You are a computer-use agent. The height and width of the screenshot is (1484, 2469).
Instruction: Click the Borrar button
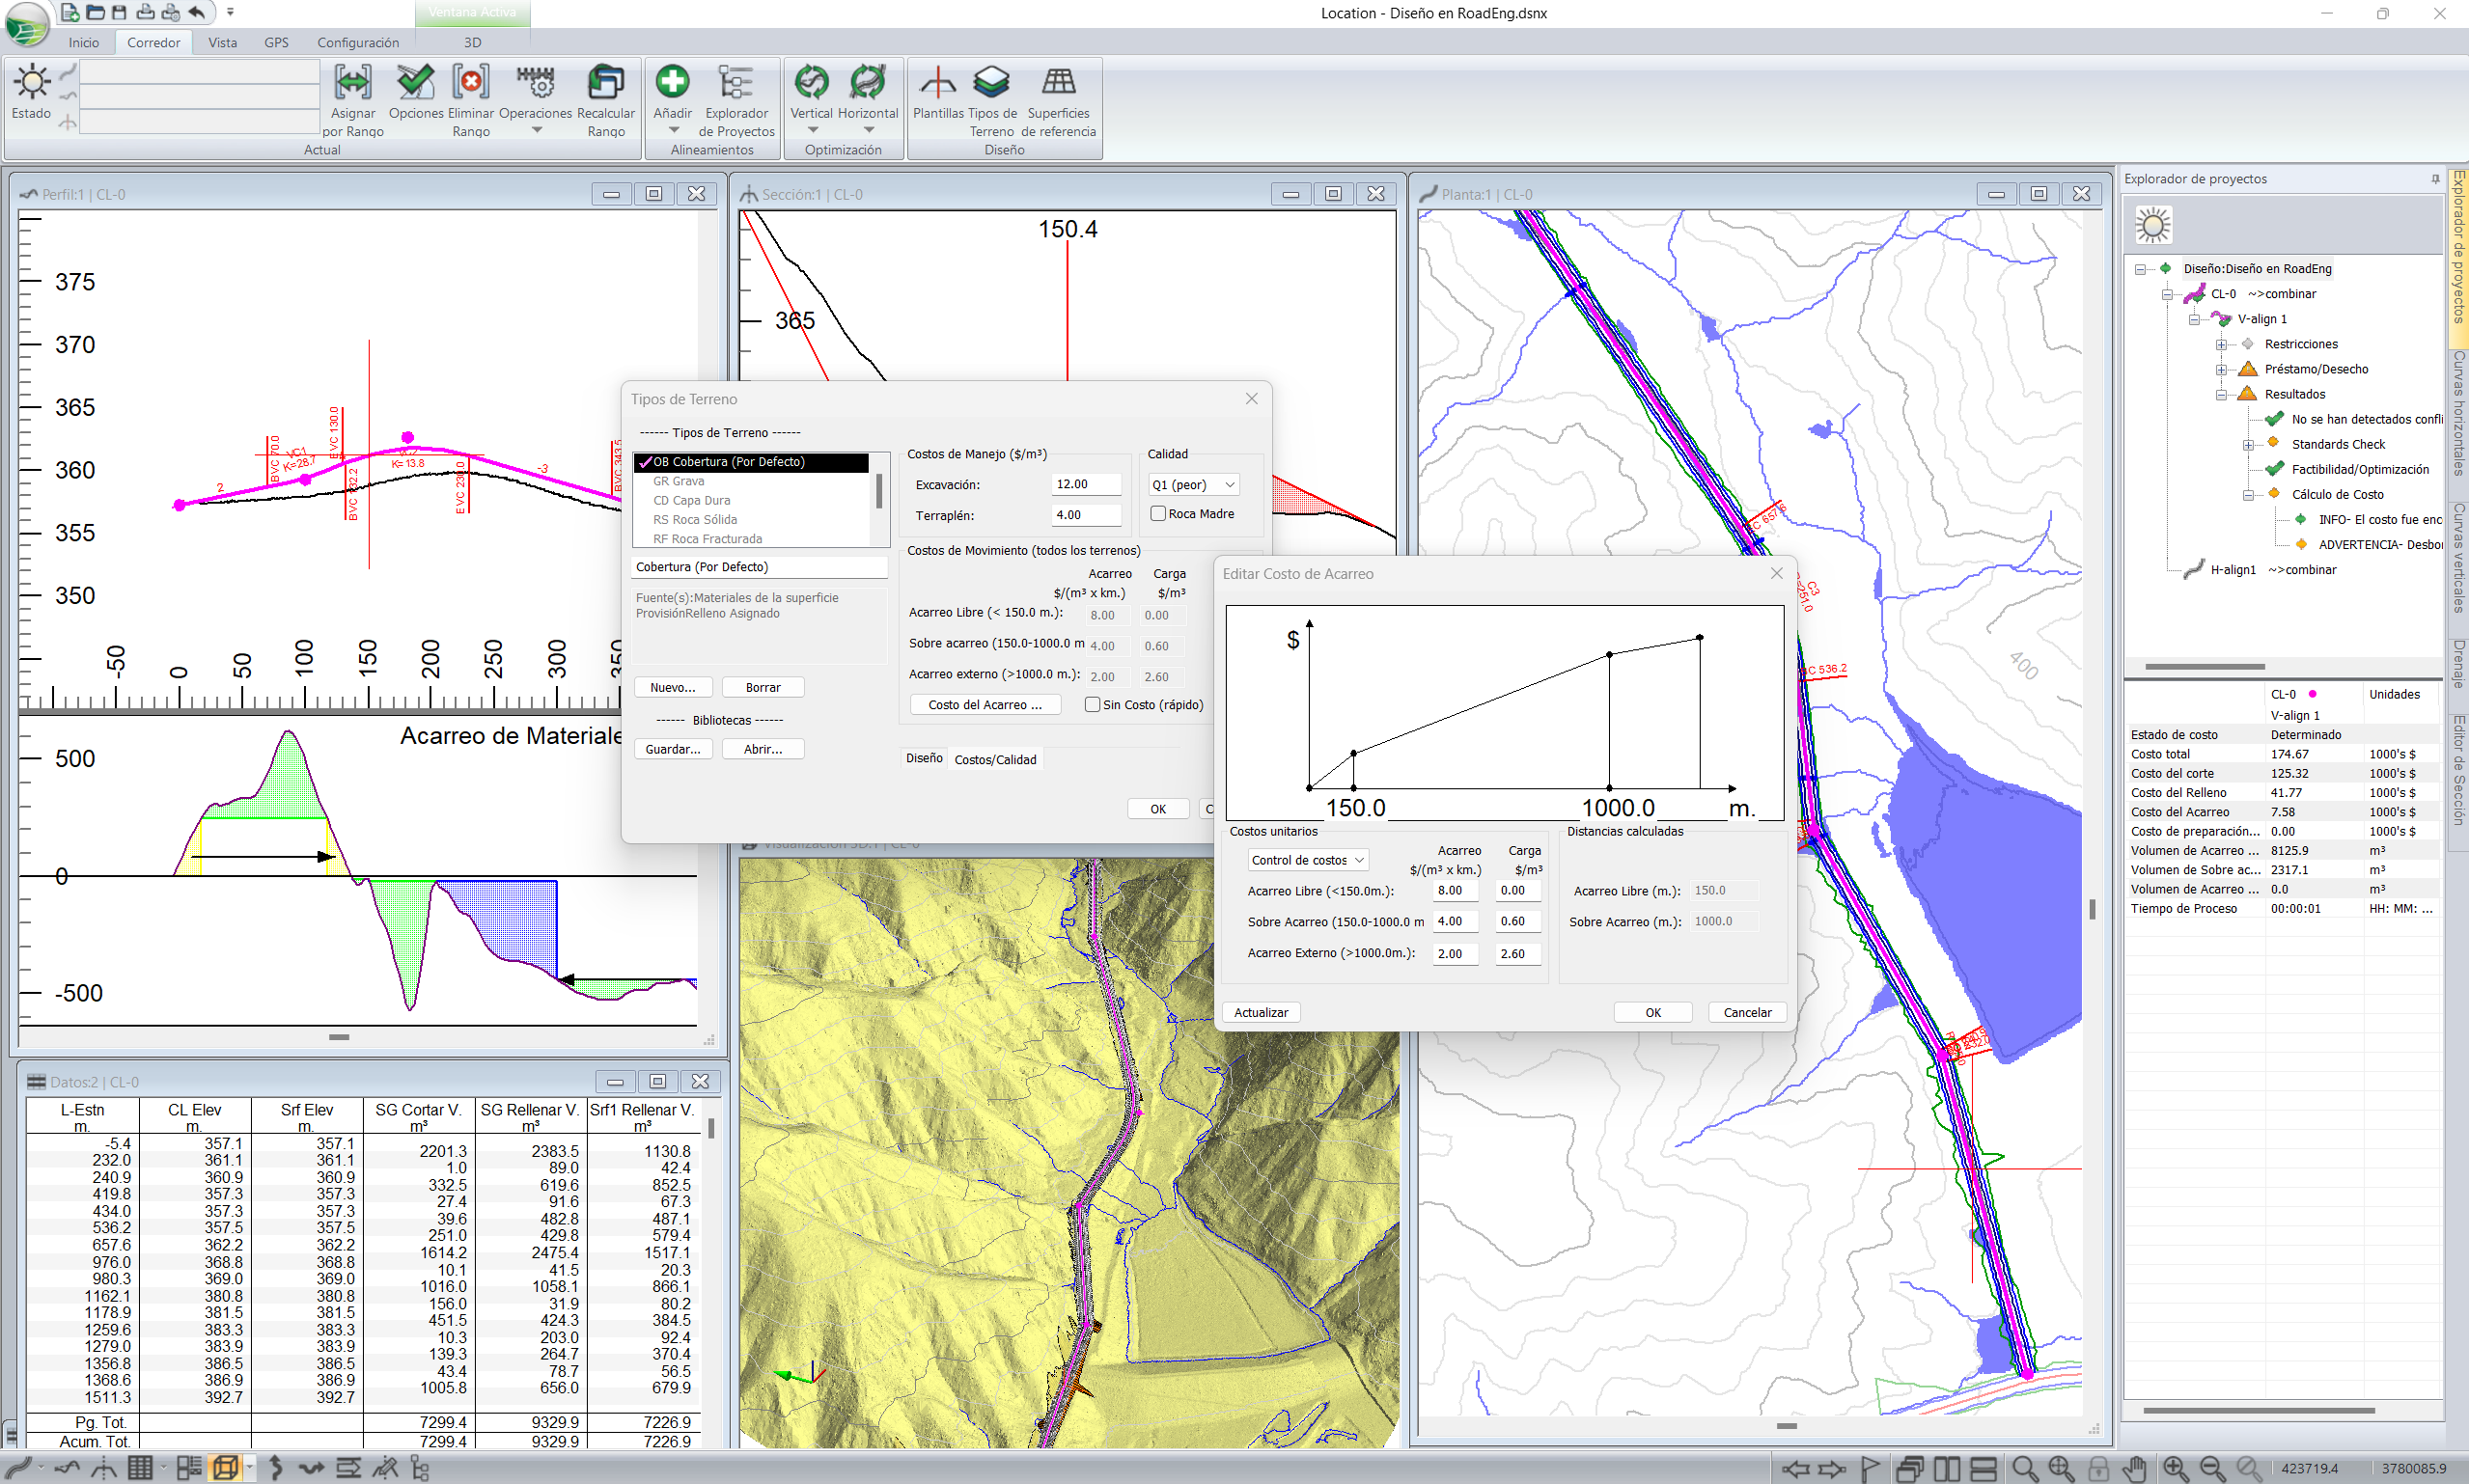click(763, 688)
